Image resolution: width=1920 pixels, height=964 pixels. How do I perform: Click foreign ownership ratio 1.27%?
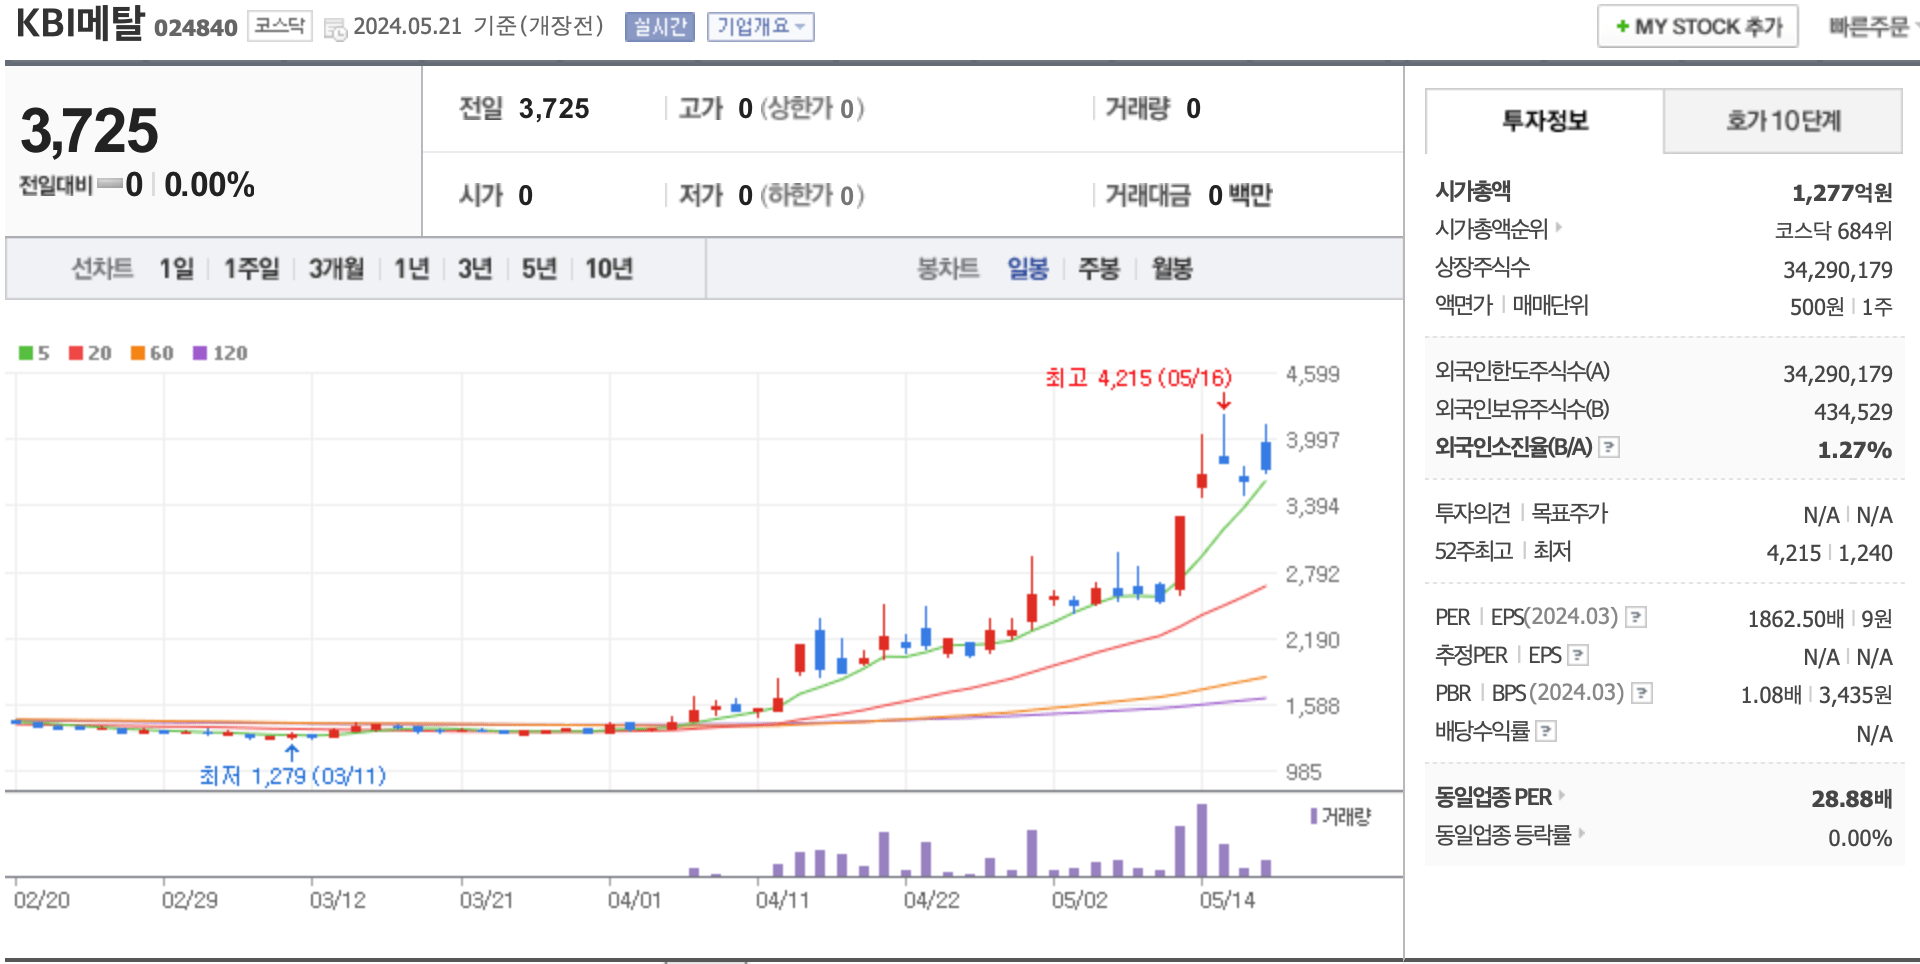click(1855, 450)
